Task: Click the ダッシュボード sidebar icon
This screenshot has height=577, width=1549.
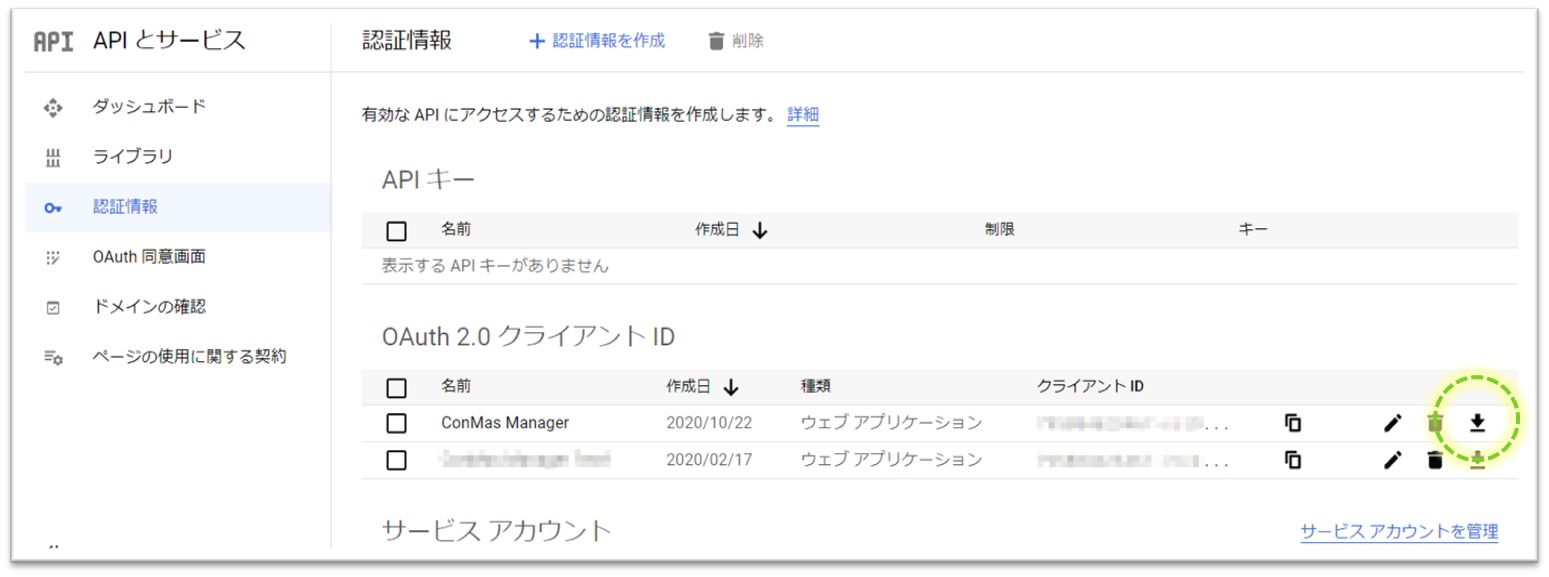Action: [53, 107]
